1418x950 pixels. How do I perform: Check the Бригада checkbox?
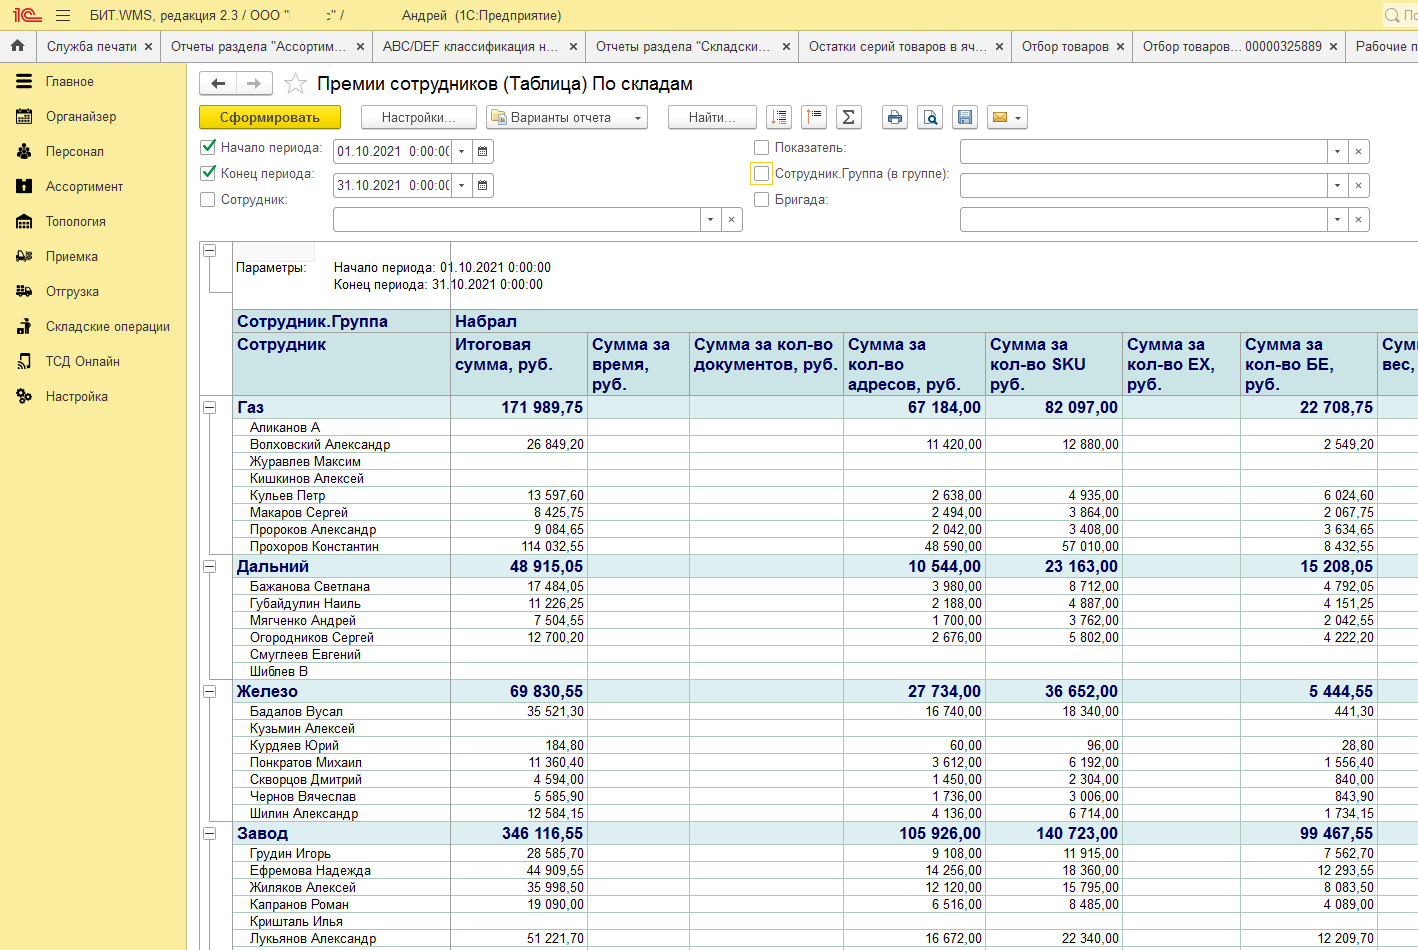click(761, 199)
